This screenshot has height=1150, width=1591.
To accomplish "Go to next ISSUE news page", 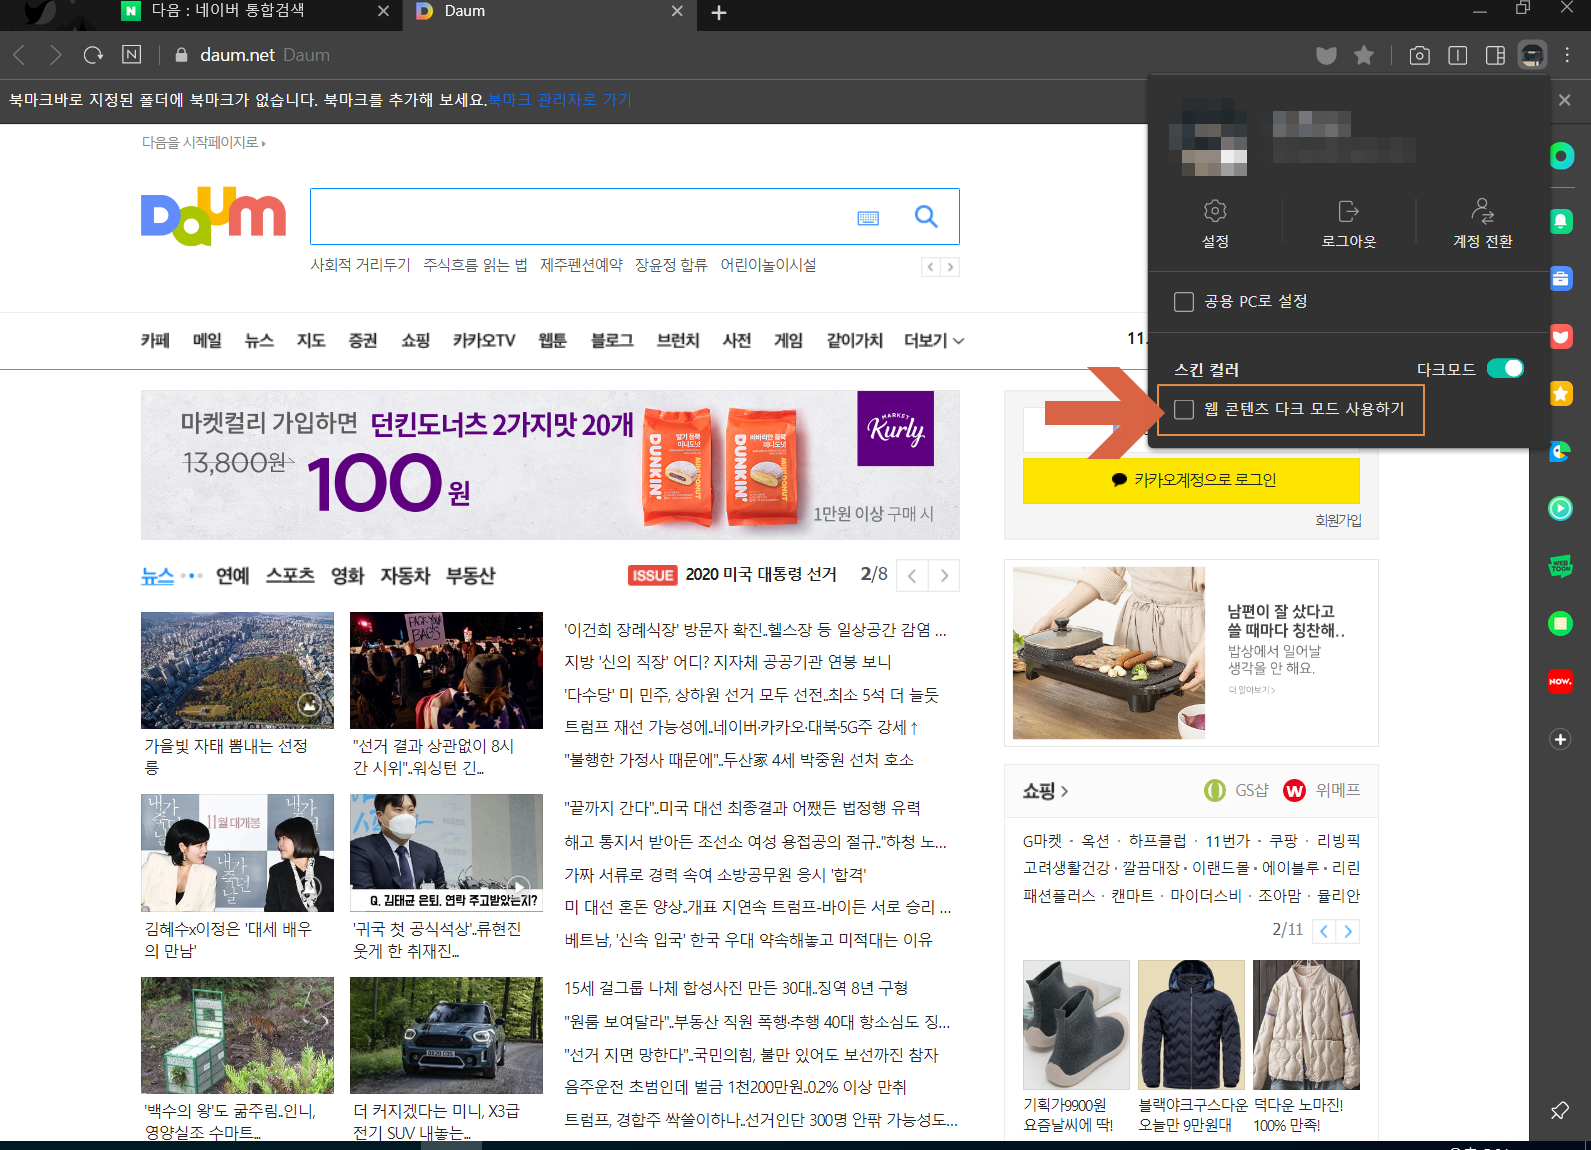I will click(x=944, y=575).
